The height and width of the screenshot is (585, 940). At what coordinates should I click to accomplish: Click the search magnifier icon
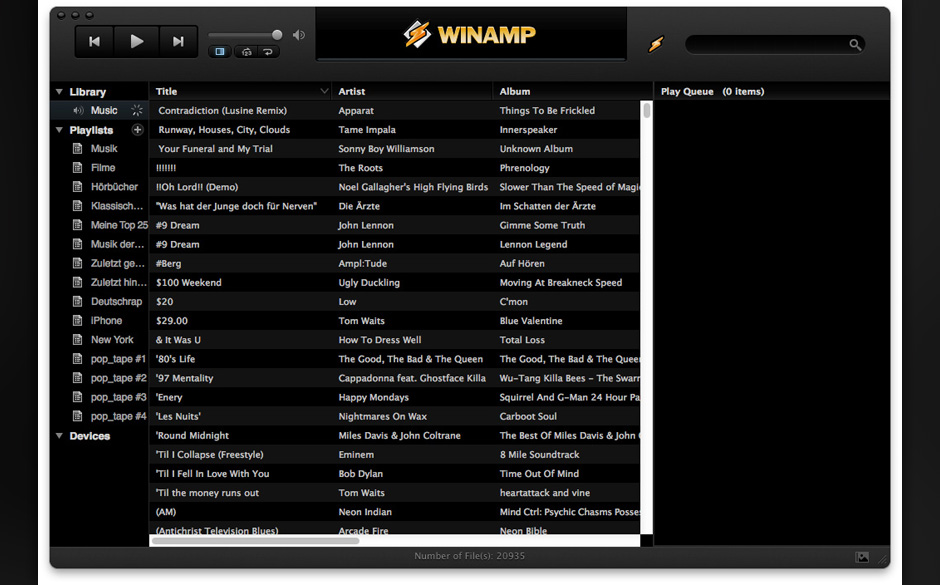tap(854, 45)
